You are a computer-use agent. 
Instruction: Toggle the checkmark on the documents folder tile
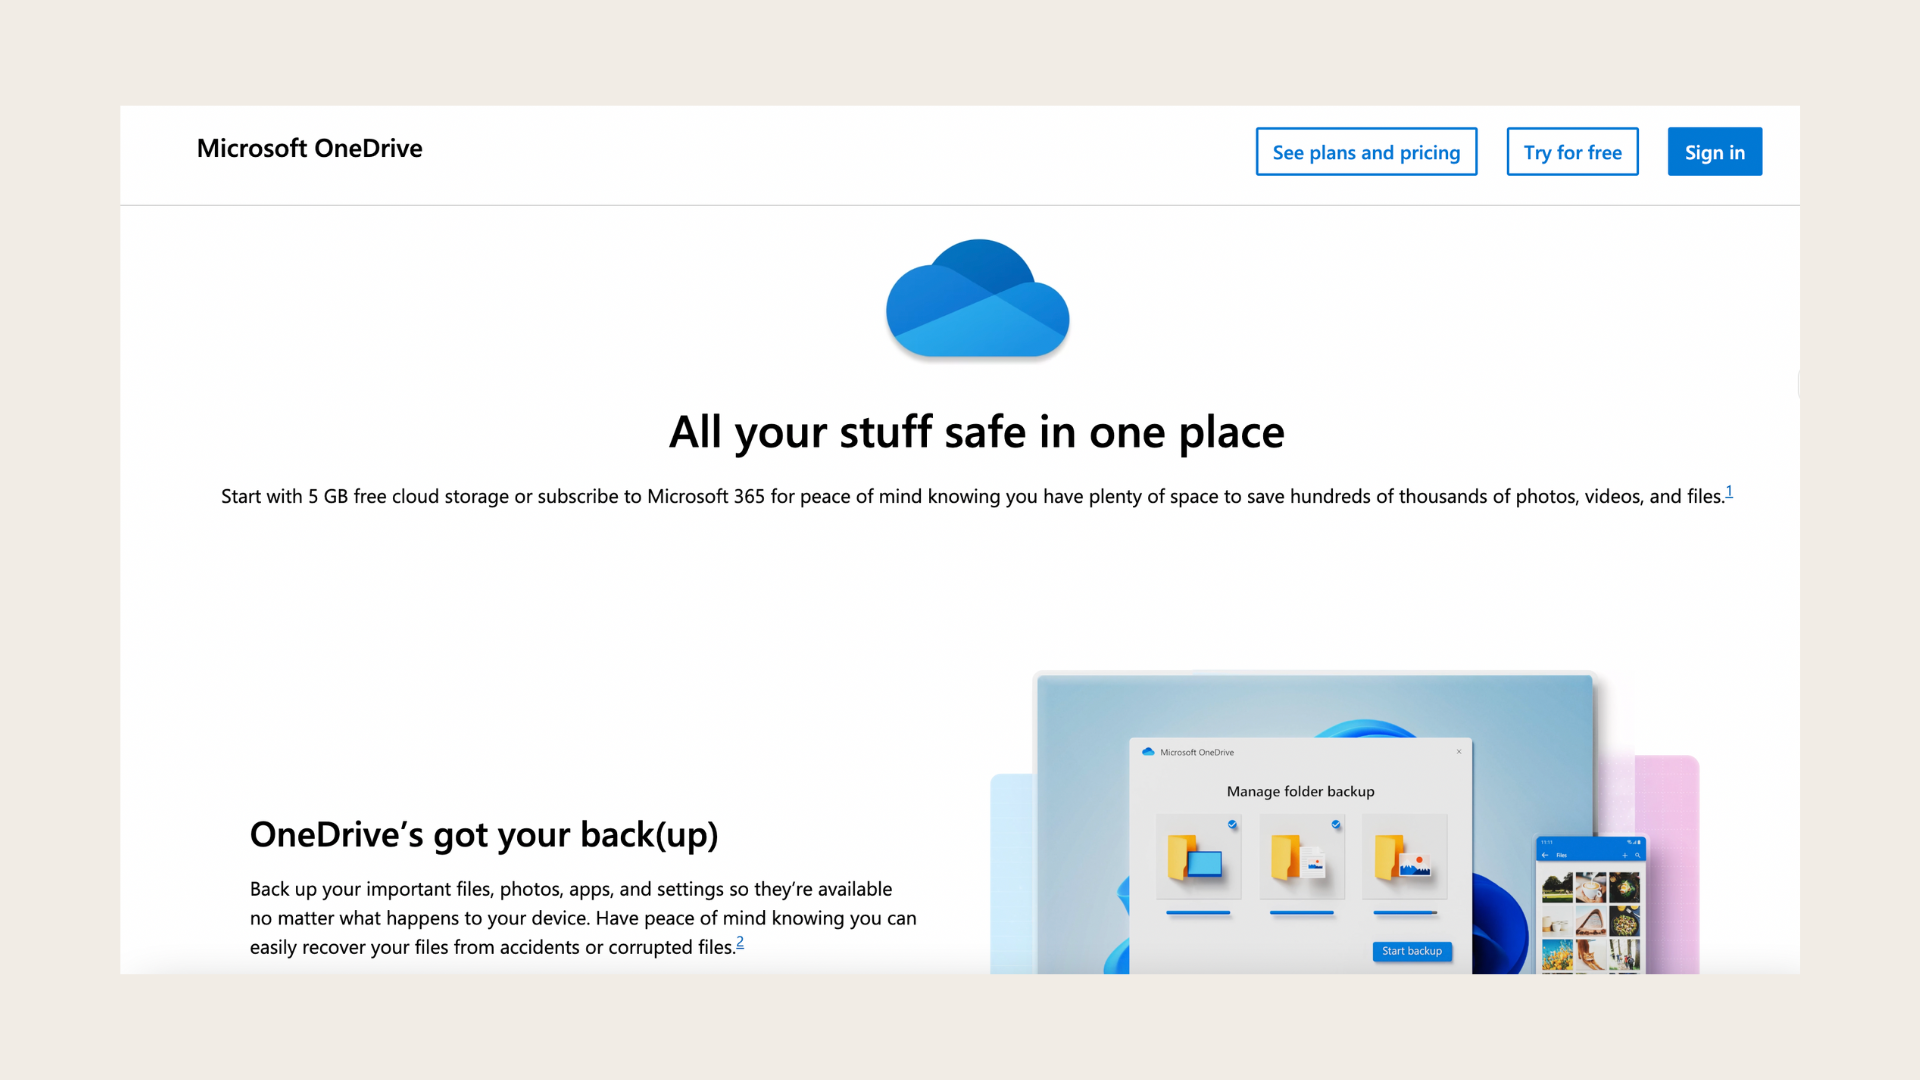click(x=1336, y=825)
